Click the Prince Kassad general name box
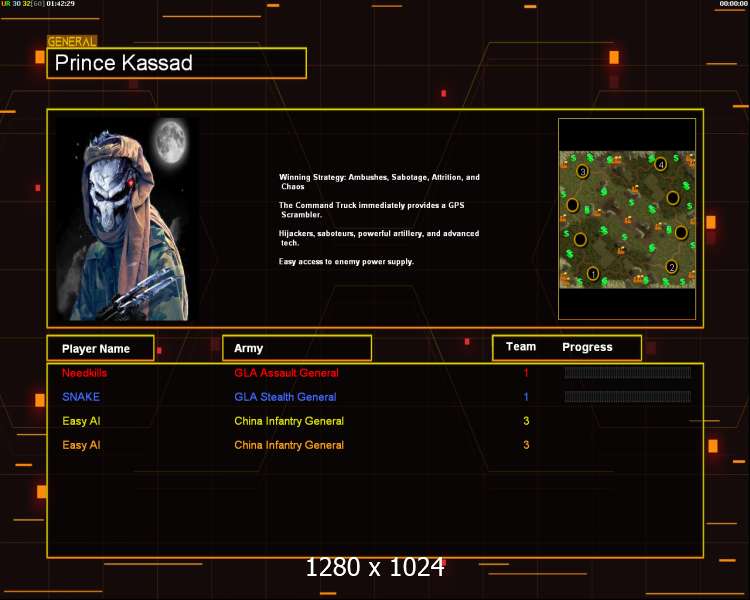This screenshot has width=750, height=600. point(176,63)
